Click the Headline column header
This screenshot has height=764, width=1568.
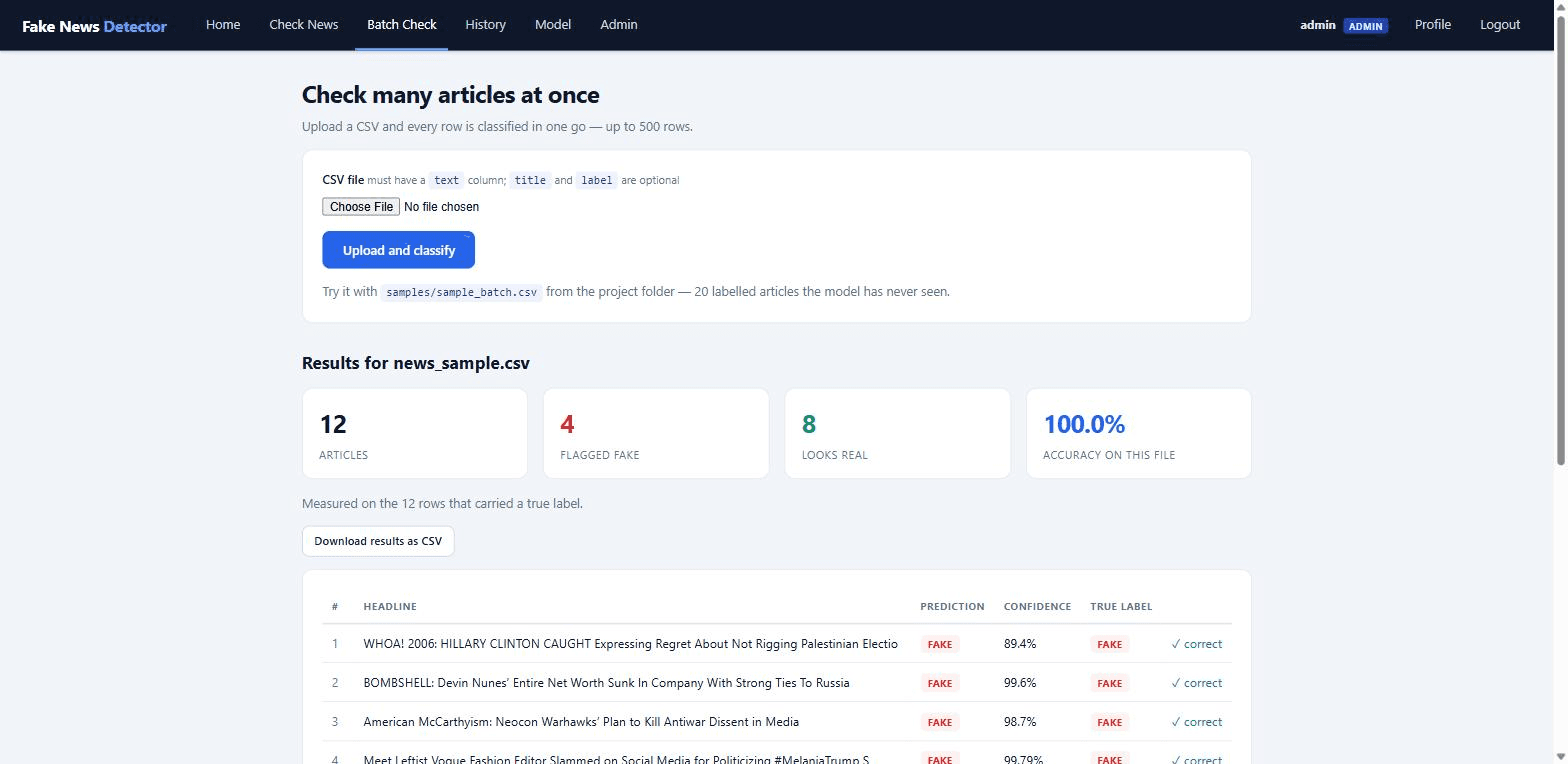coord(390,606)
